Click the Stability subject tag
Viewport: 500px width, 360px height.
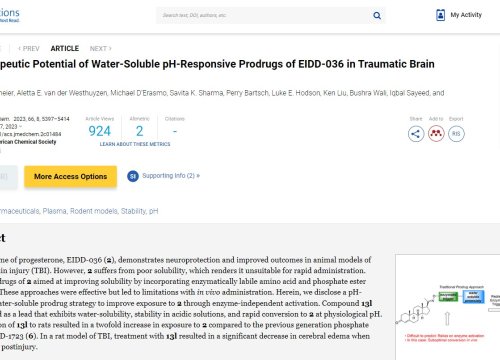133,211
